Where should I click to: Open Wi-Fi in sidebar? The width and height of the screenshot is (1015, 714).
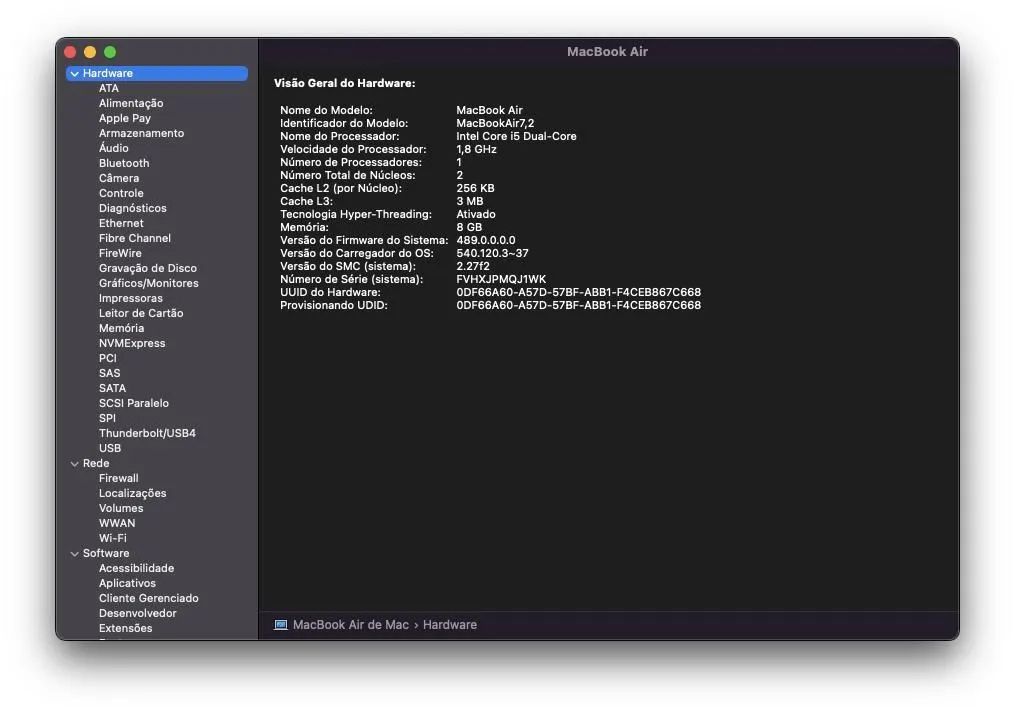[113, 538]
